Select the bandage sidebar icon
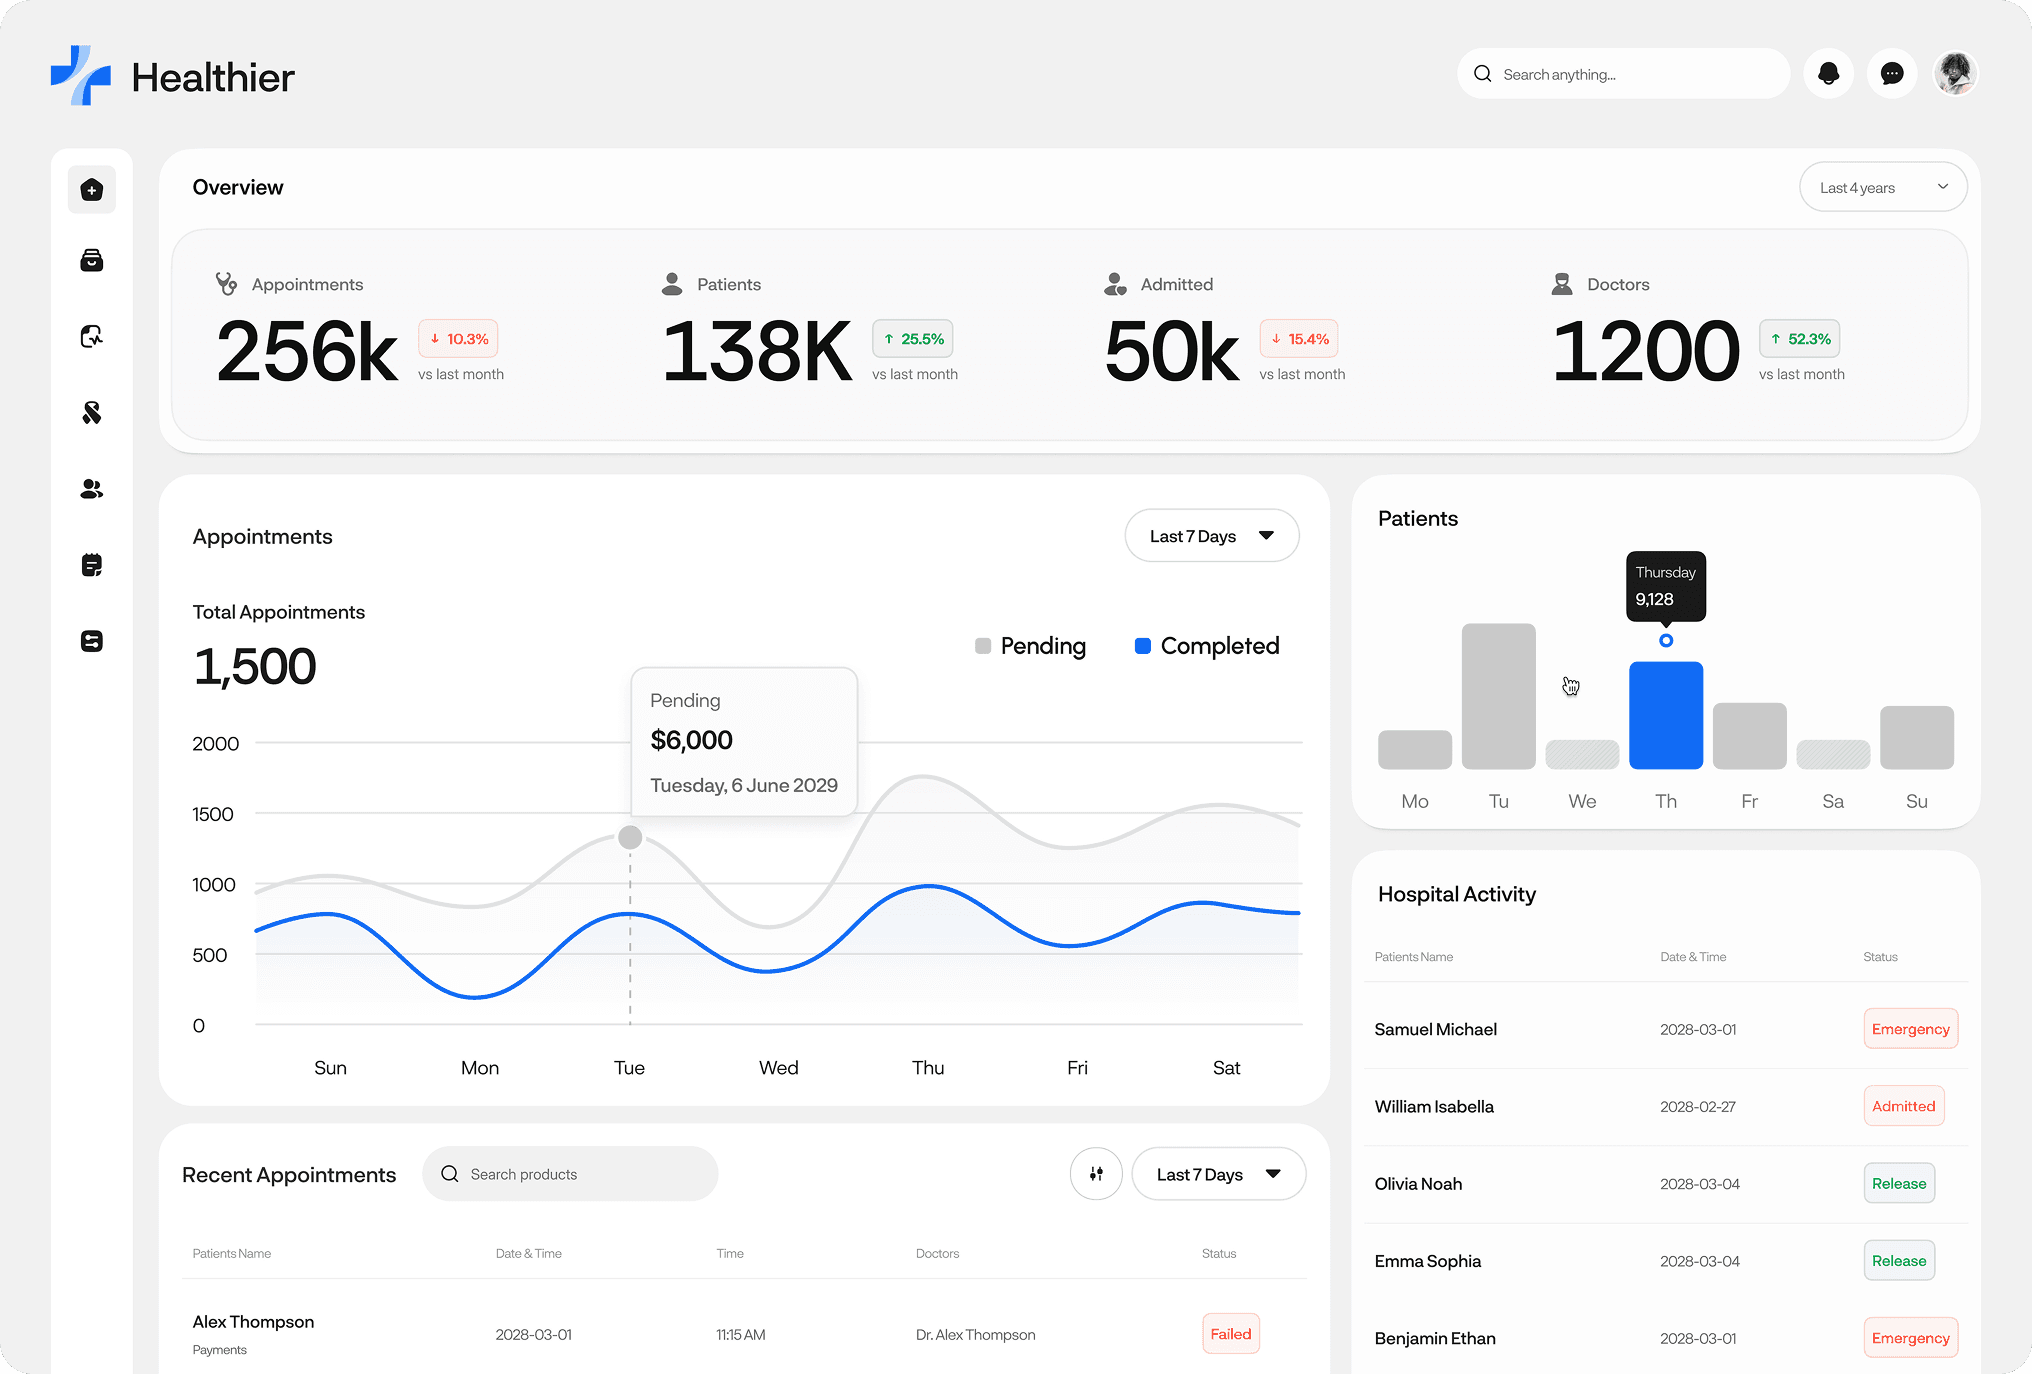Viewport: 2032px width, 1374px height. [x=92, y=412]
